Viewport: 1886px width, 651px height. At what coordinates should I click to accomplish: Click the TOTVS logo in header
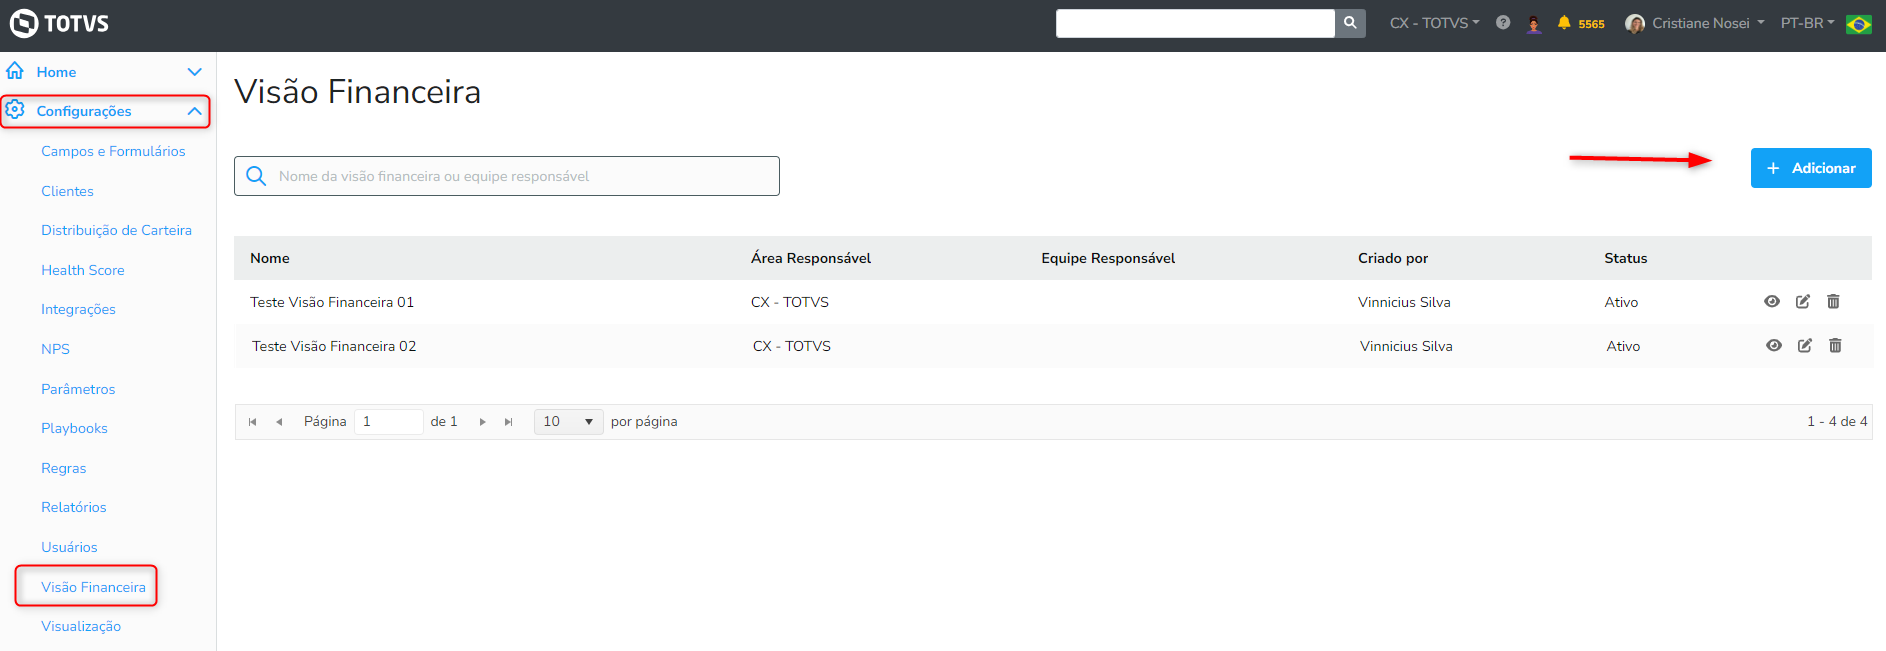(59, 23)
